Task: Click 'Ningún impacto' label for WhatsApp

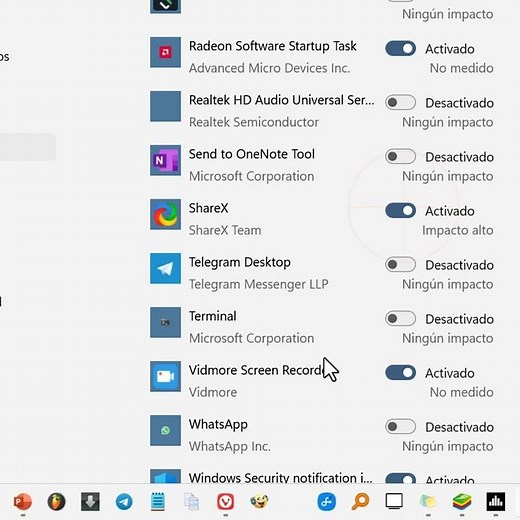Action: tap(448, 447)
